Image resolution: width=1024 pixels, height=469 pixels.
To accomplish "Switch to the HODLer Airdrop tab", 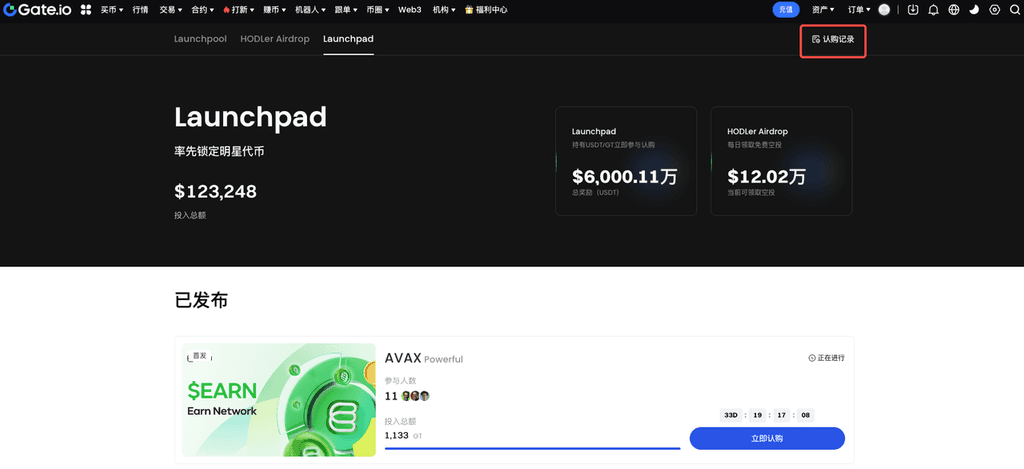I will 275,39.
